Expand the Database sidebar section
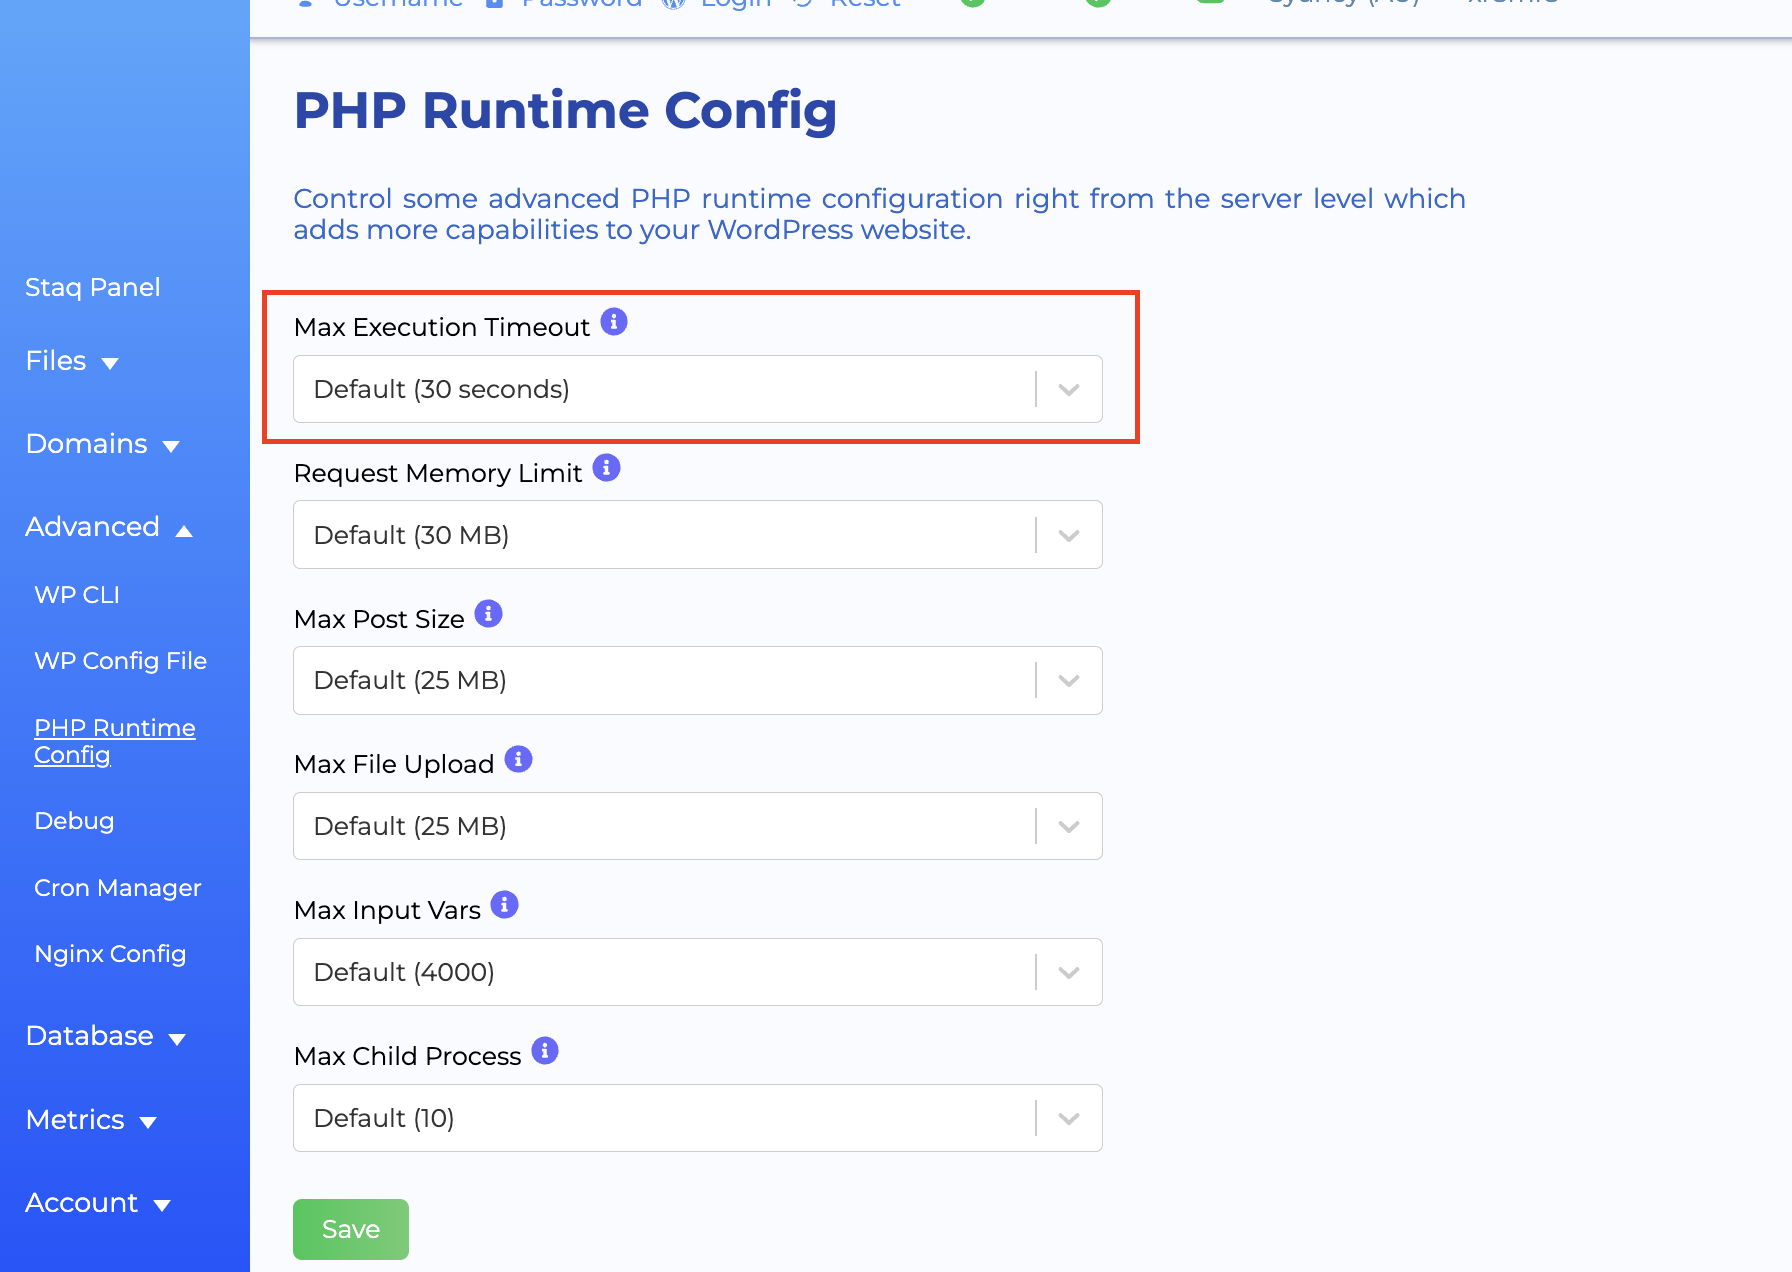 [x=105, y=1036]
